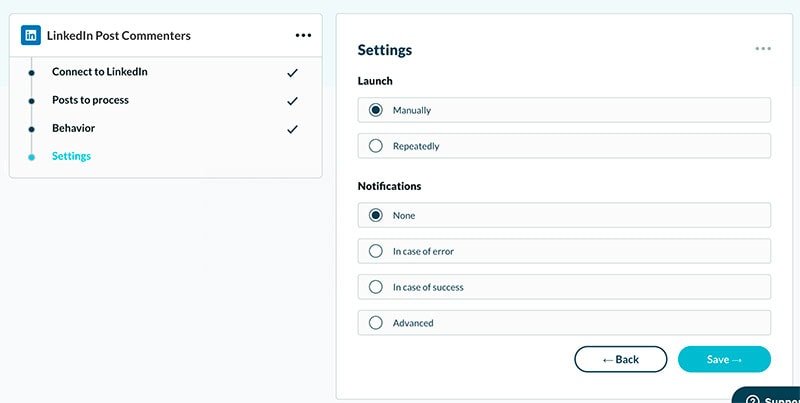Click the Support help icon
Image resolution: width=800 pixels, height=403 pixels.
click(753, 400)
